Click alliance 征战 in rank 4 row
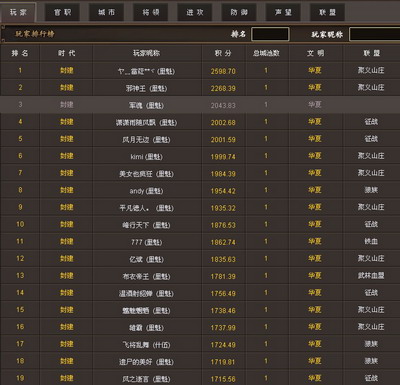This screenshot has height=385, width=400. point(371,122)
